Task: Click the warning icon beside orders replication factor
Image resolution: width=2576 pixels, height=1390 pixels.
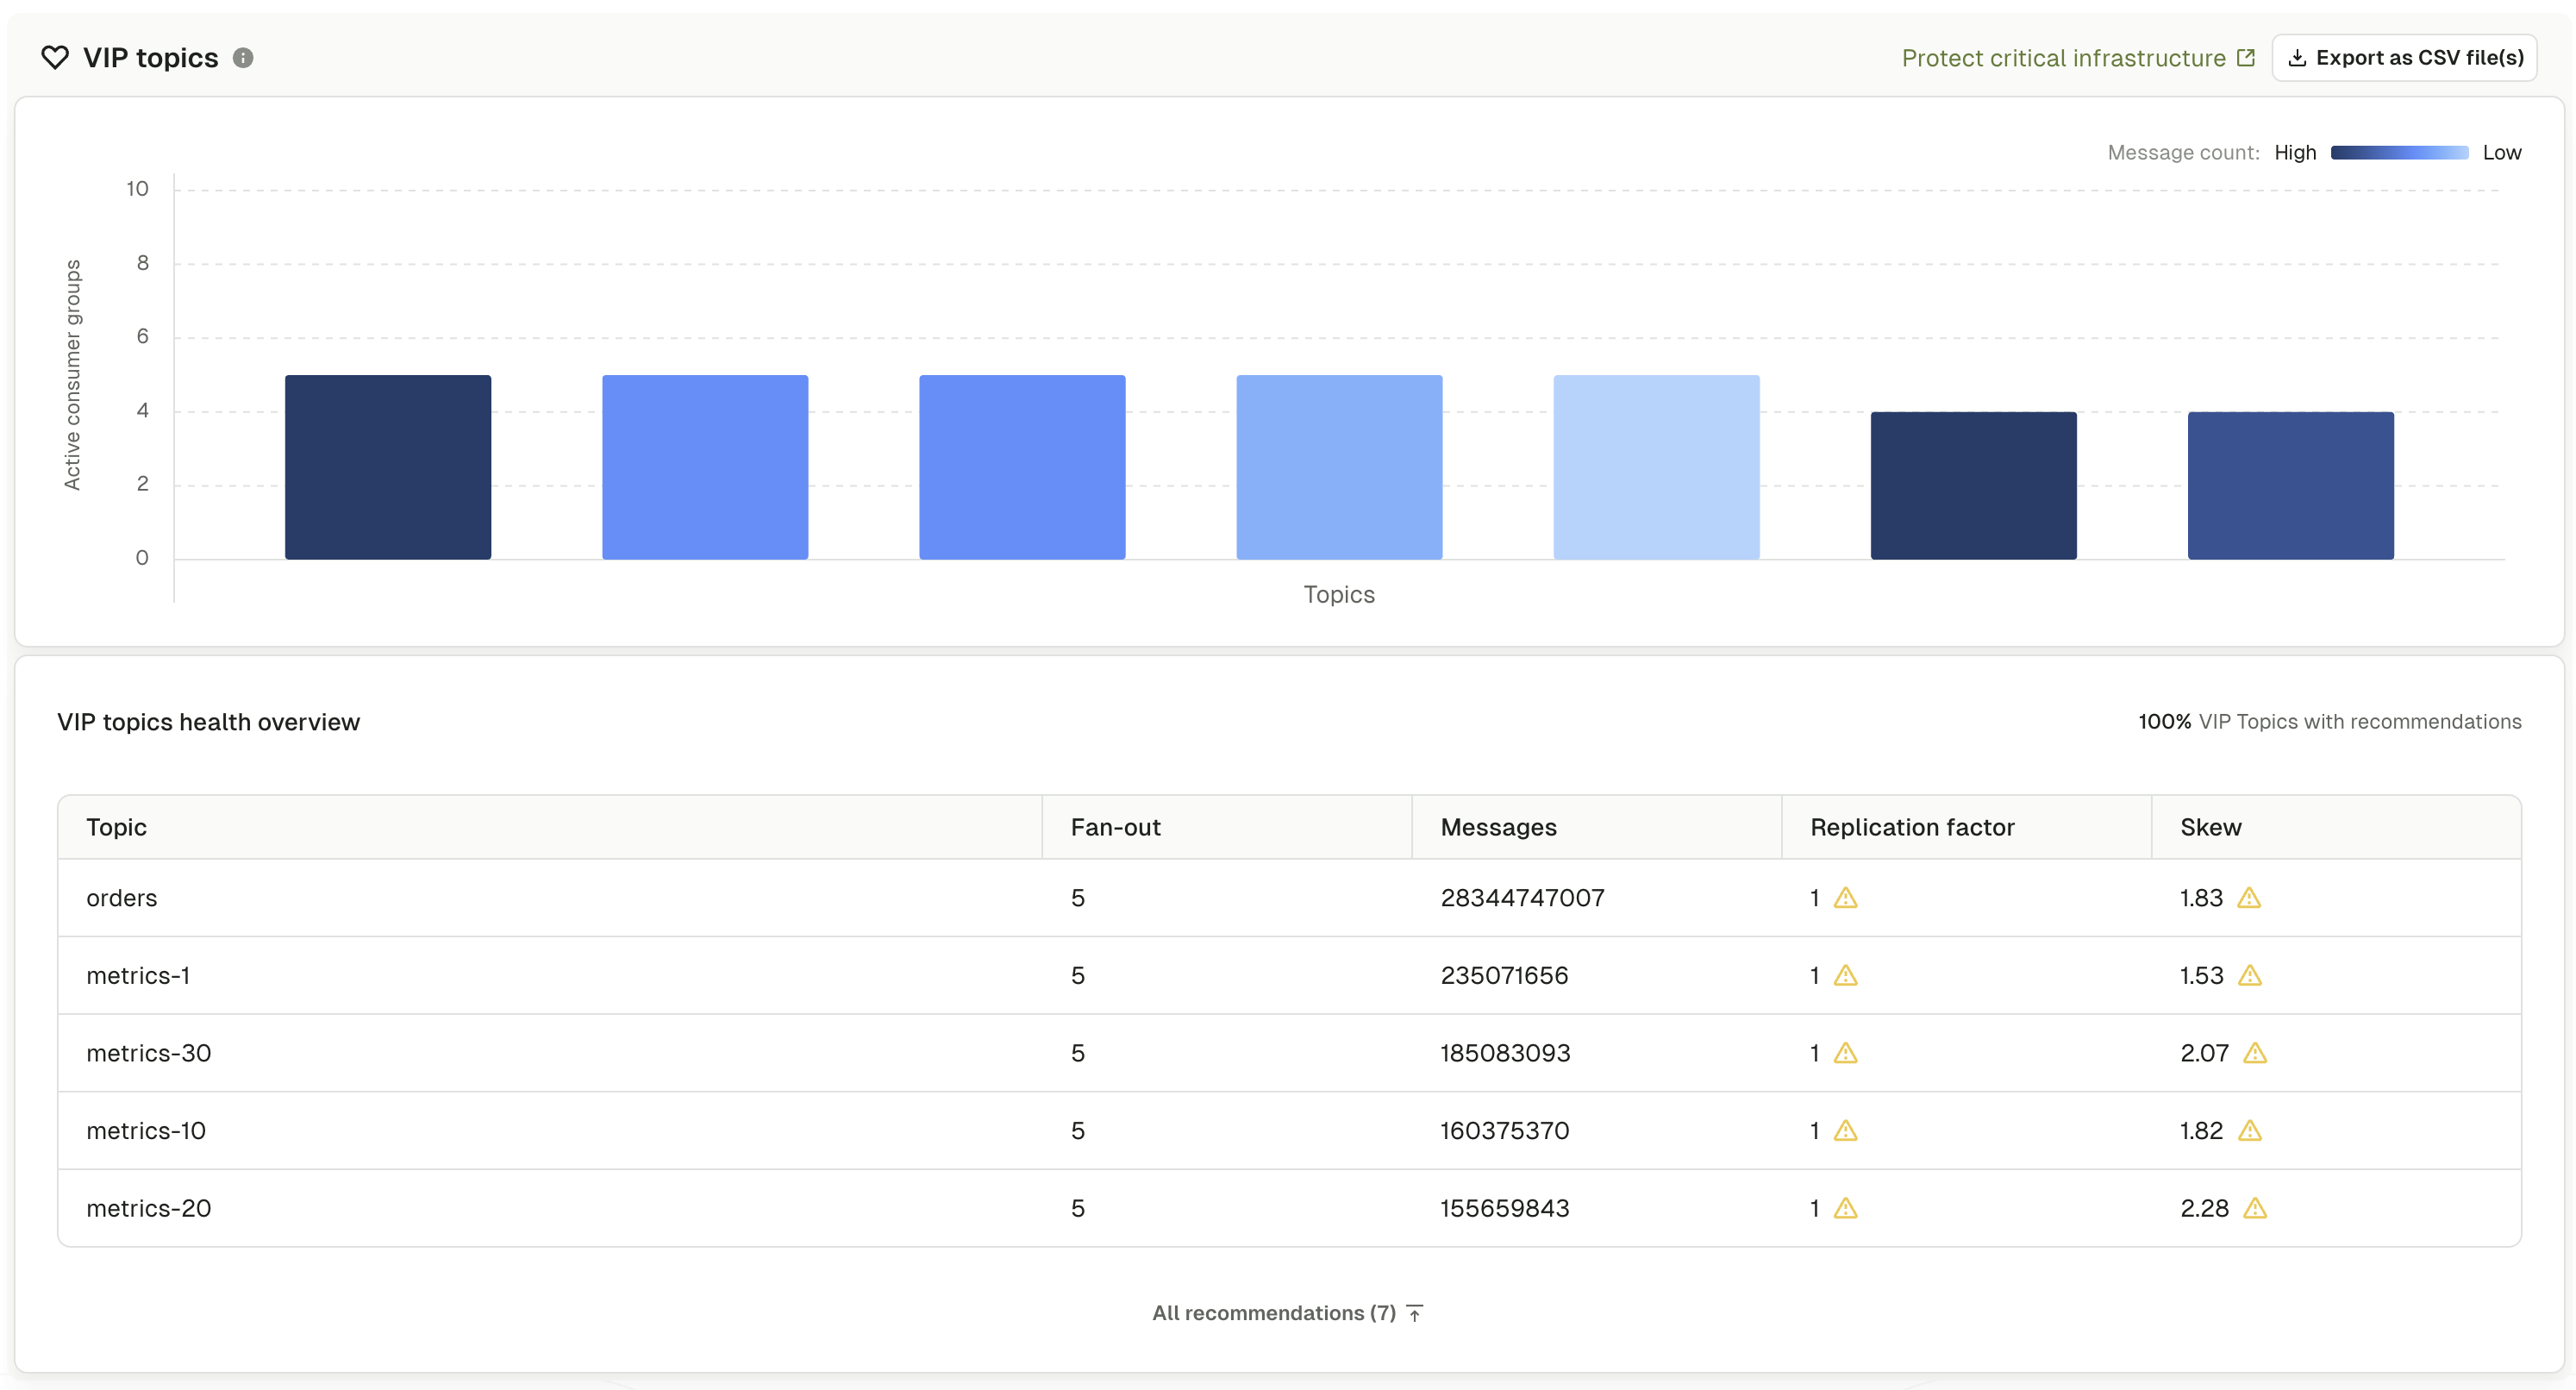Action: pos(1845,898)
